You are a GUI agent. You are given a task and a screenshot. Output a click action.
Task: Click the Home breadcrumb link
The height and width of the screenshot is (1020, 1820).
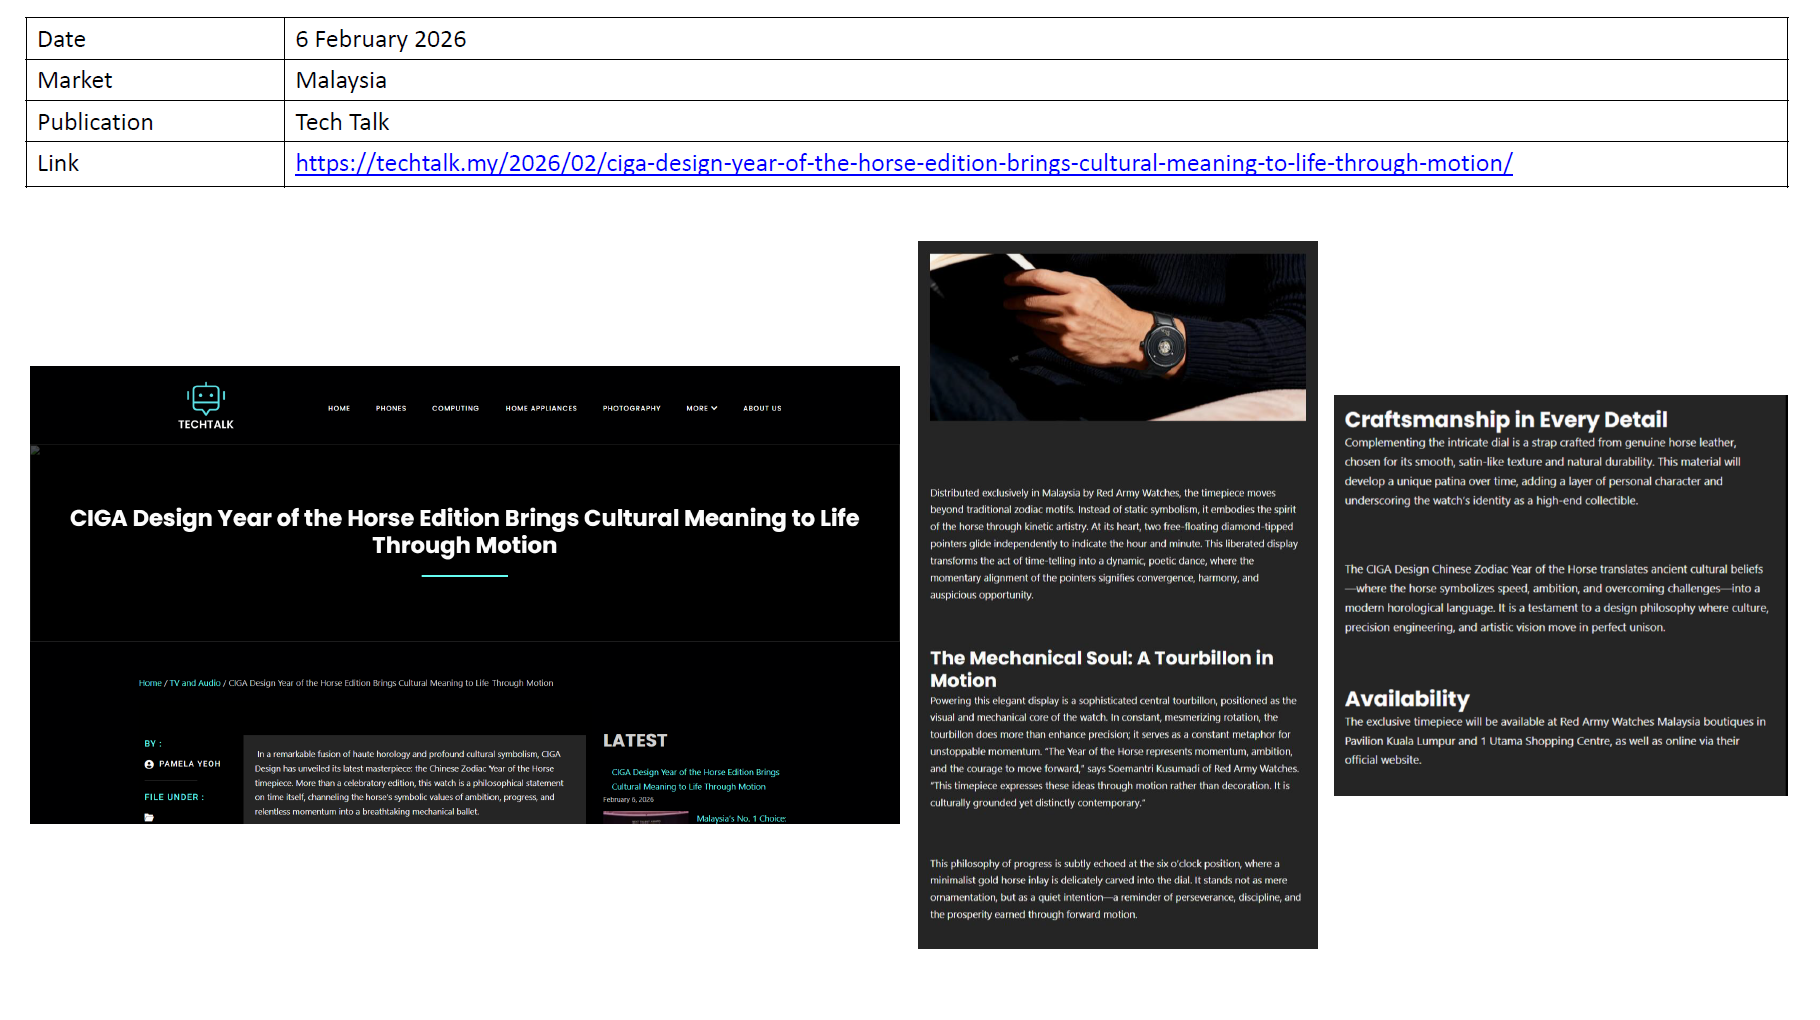[150, 683]
